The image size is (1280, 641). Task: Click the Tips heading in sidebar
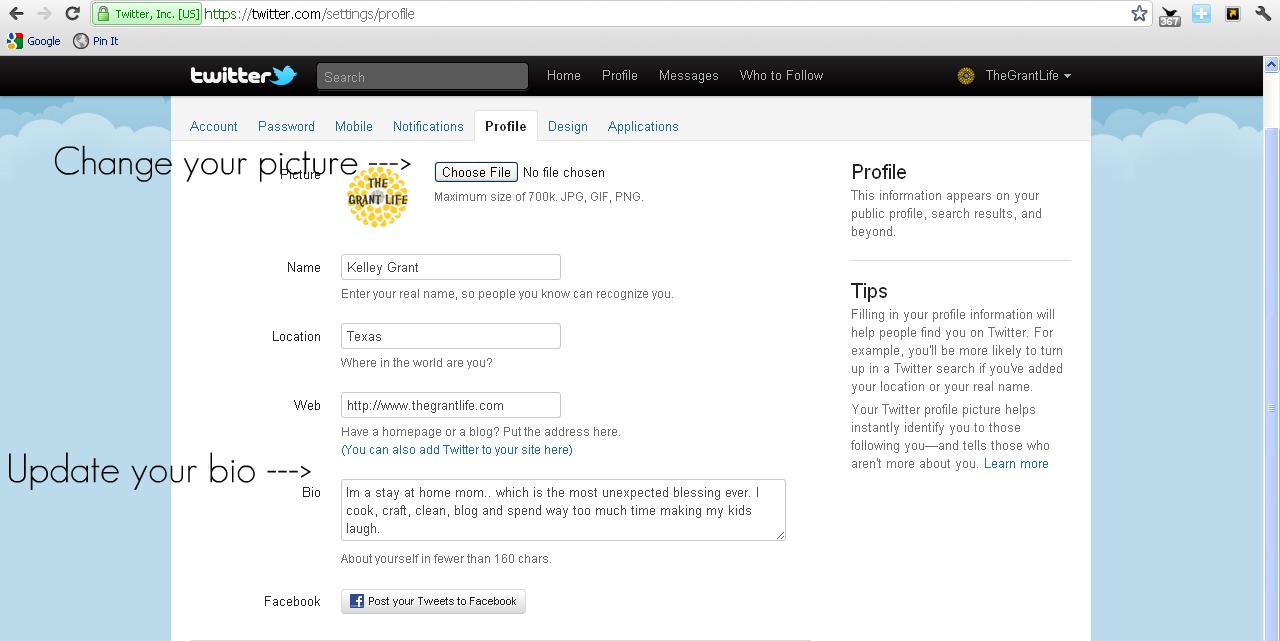click(869, 291)
